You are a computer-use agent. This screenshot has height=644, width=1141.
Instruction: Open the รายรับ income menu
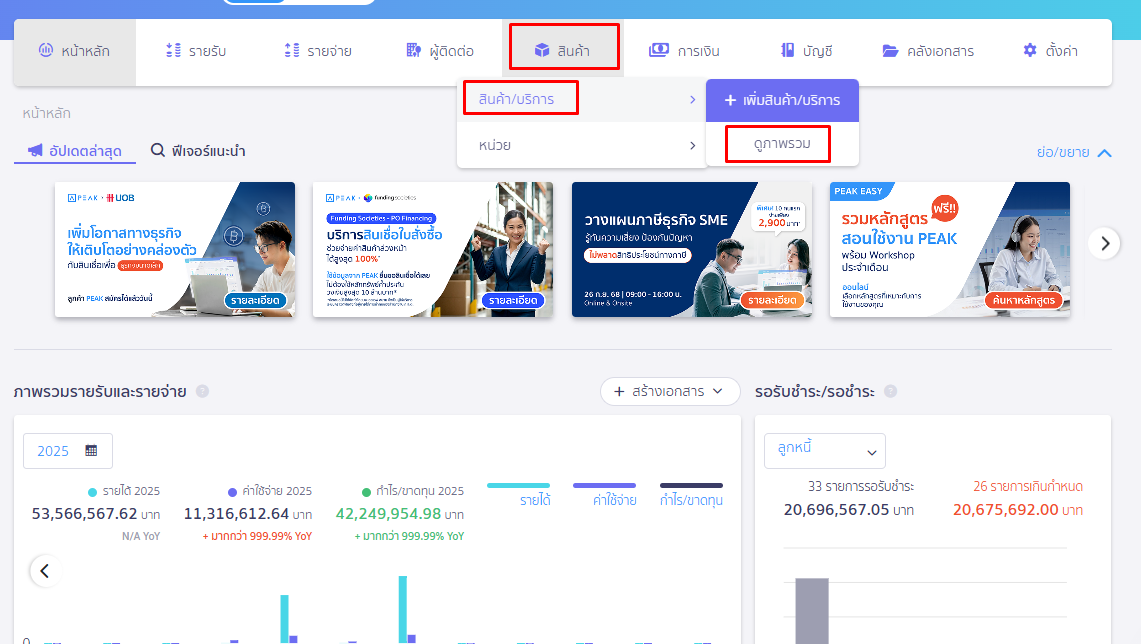coord(196,51)
